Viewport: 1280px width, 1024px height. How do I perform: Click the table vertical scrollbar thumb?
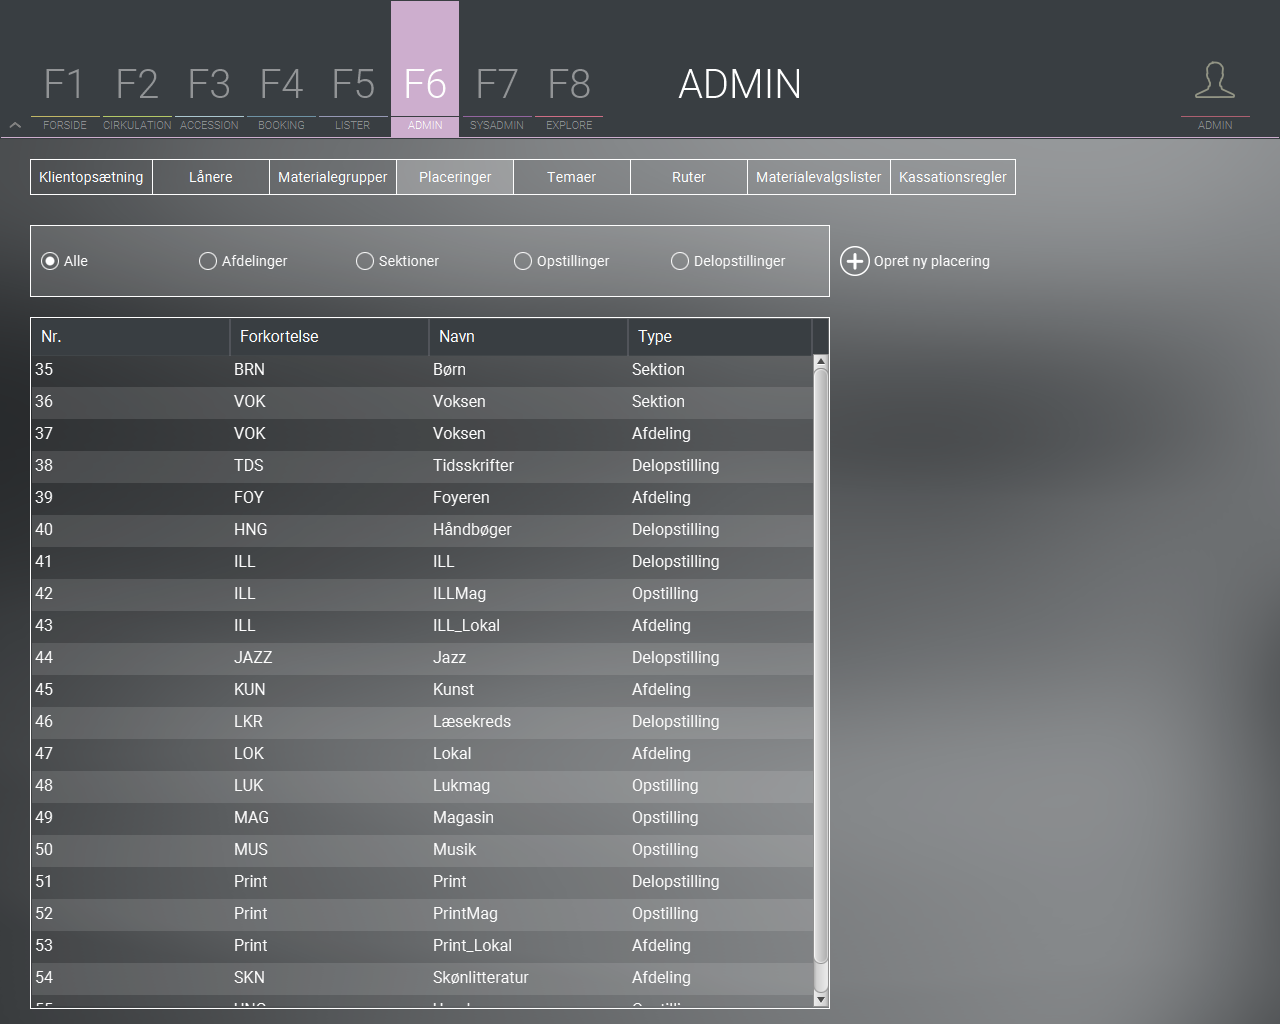coord(821,665)
